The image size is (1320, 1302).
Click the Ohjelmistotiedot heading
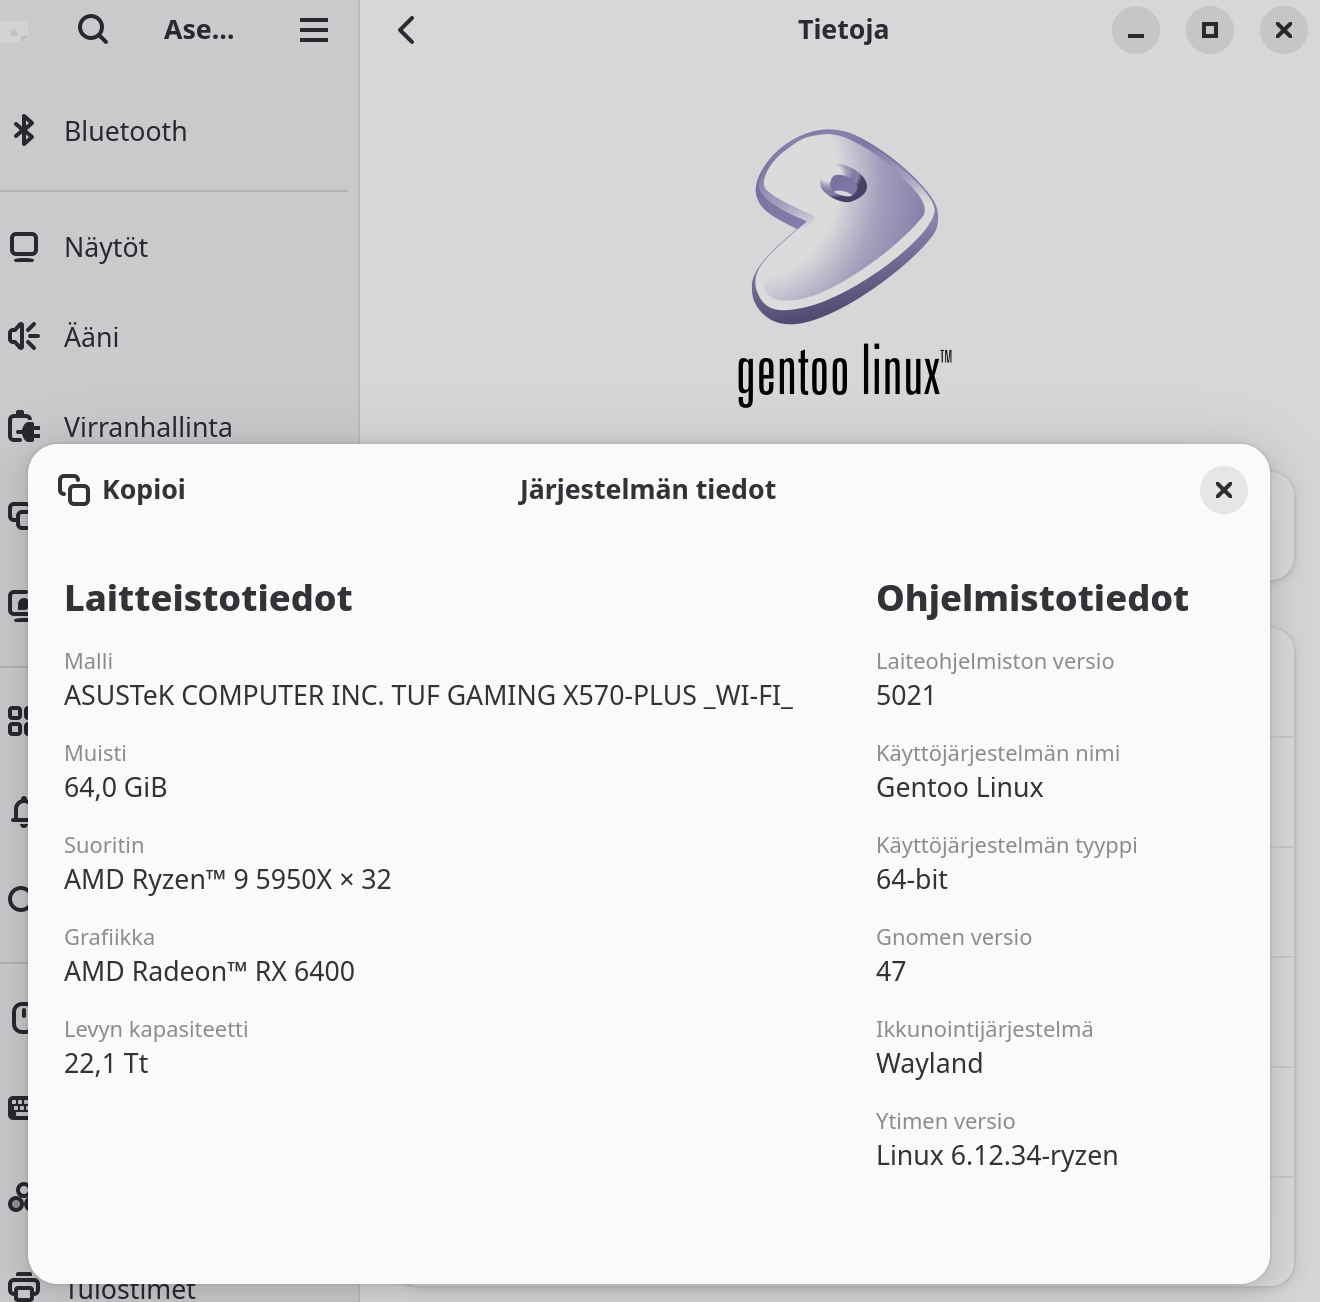coord(1032,598)
